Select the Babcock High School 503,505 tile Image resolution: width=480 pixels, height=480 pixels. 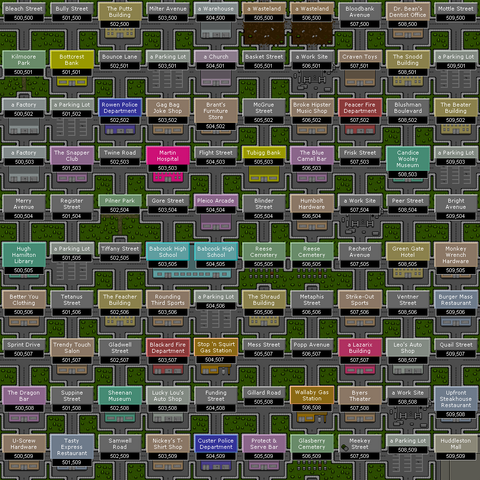[x=168, y=252]
